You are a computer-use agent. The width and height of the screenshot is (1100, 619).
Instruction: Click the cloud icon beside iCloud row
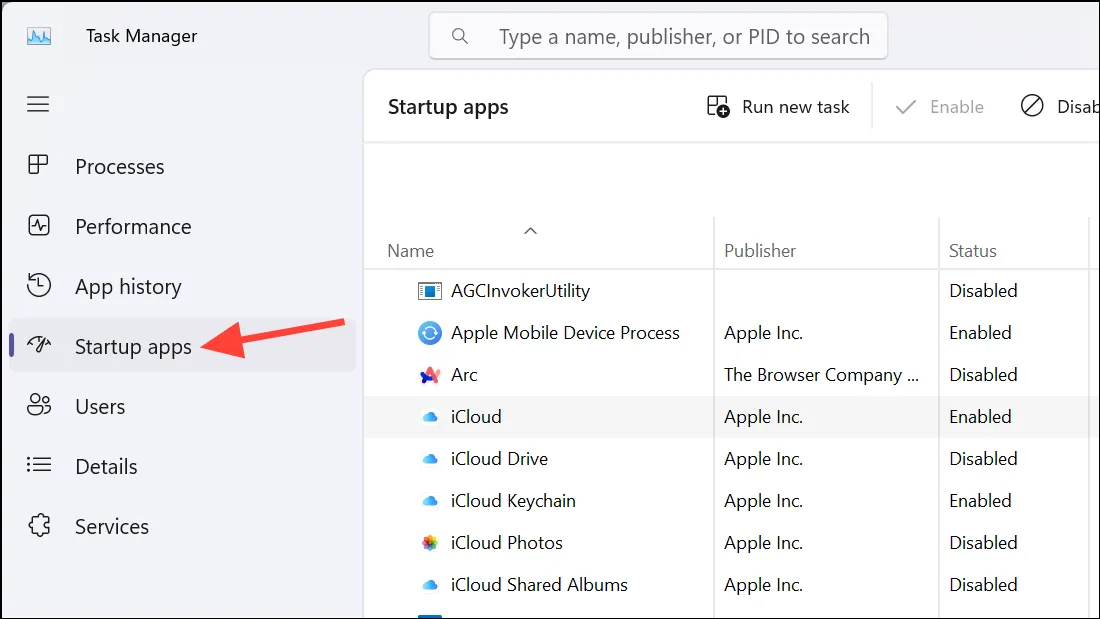click(x=429, y=417)
